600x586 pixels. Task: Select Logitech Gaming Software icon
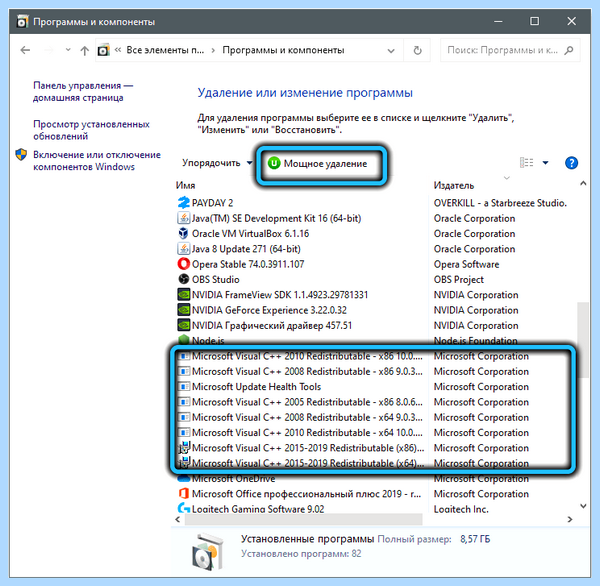click(x=184, y=508)
